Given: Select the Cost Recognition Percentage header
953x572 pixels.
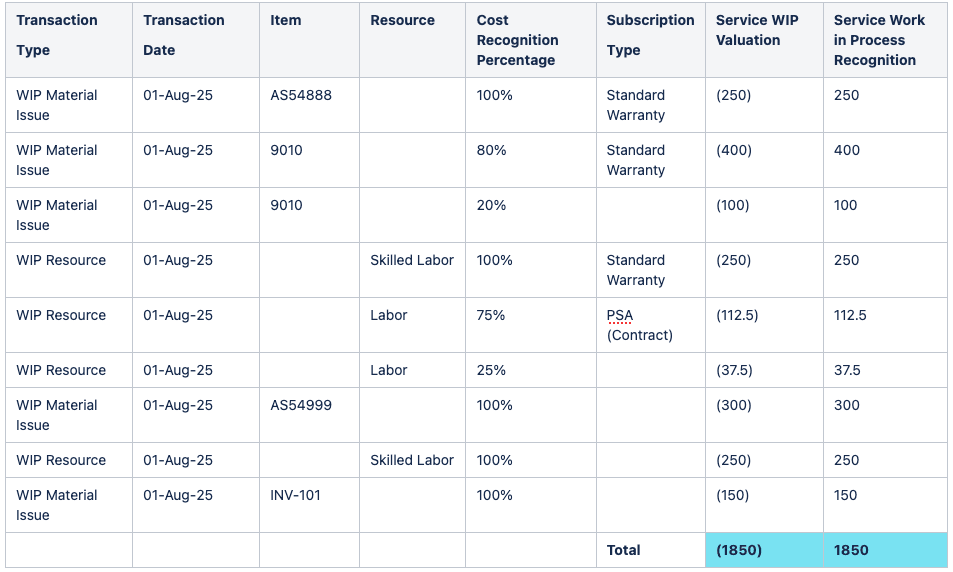Looking at the screenshot, I should 531,40.
